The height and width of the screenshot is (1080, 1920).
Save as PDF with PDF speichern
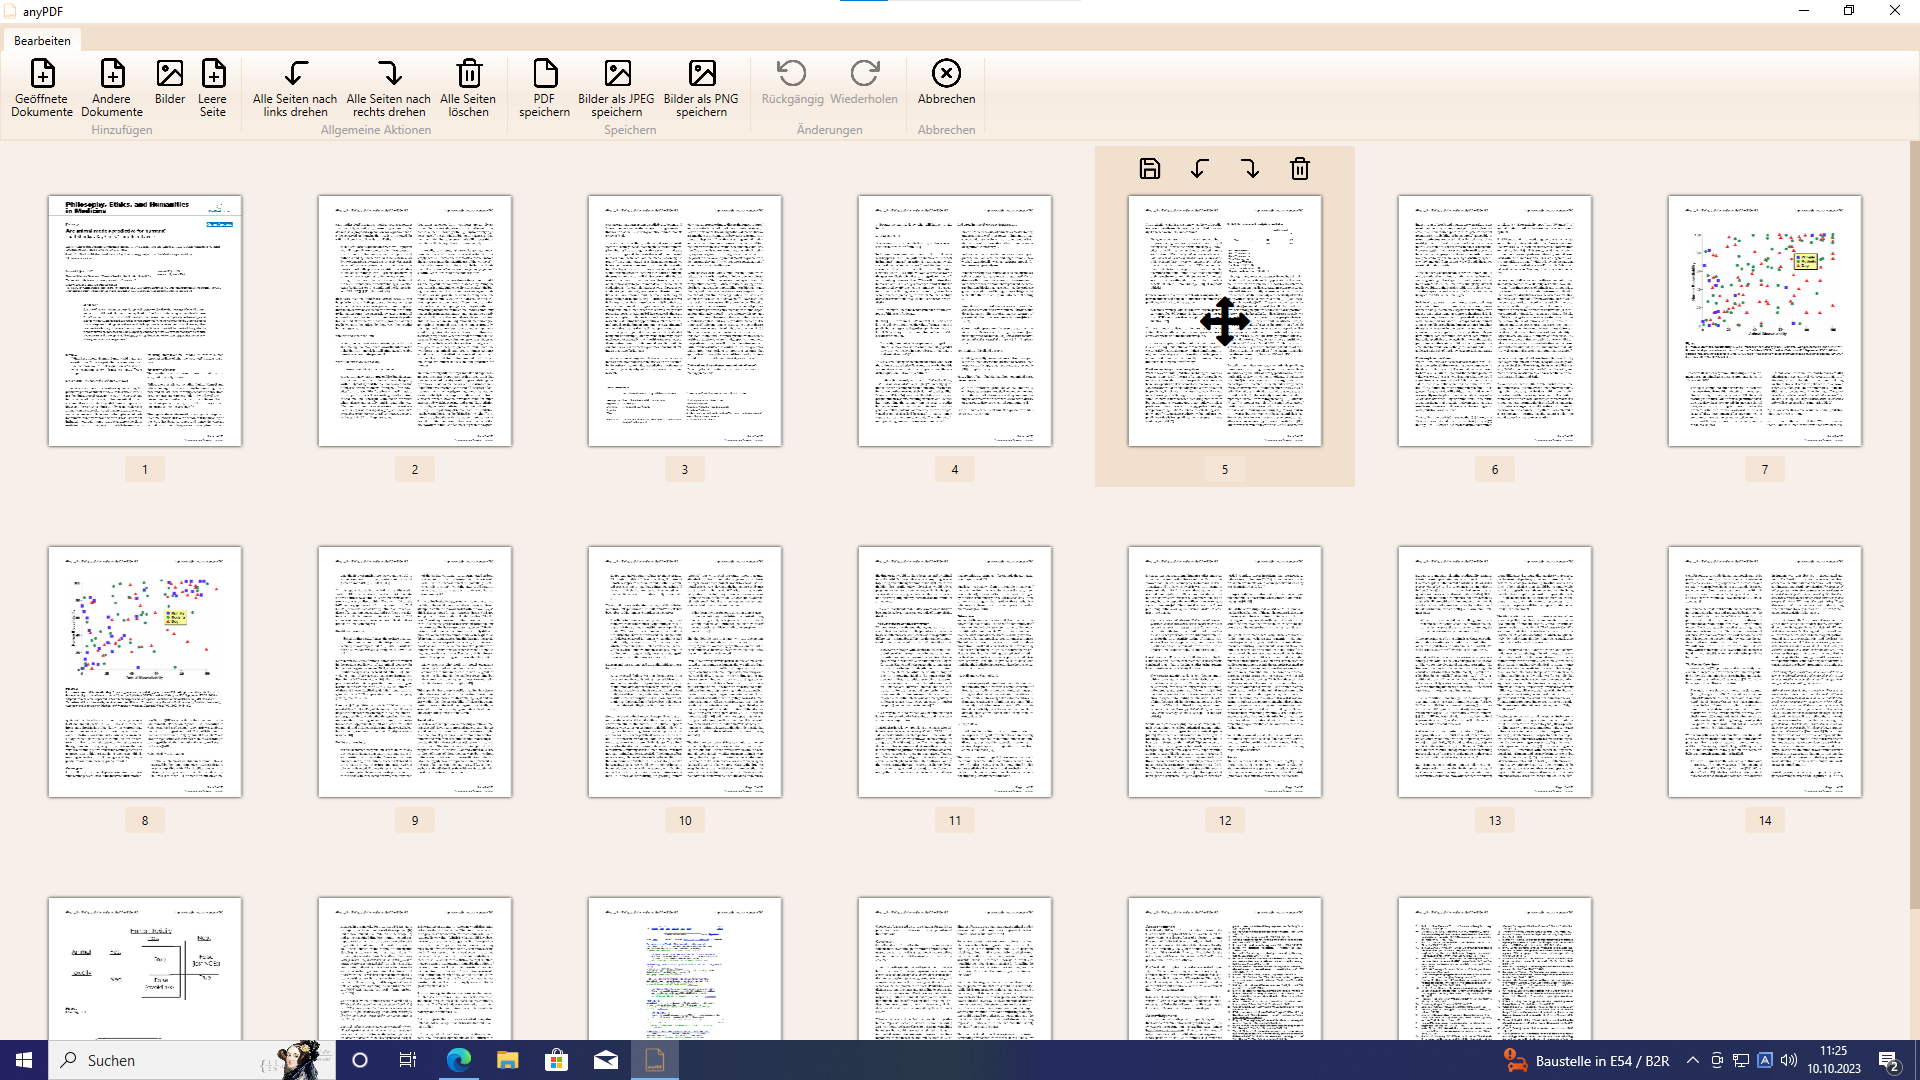(545, 75)
